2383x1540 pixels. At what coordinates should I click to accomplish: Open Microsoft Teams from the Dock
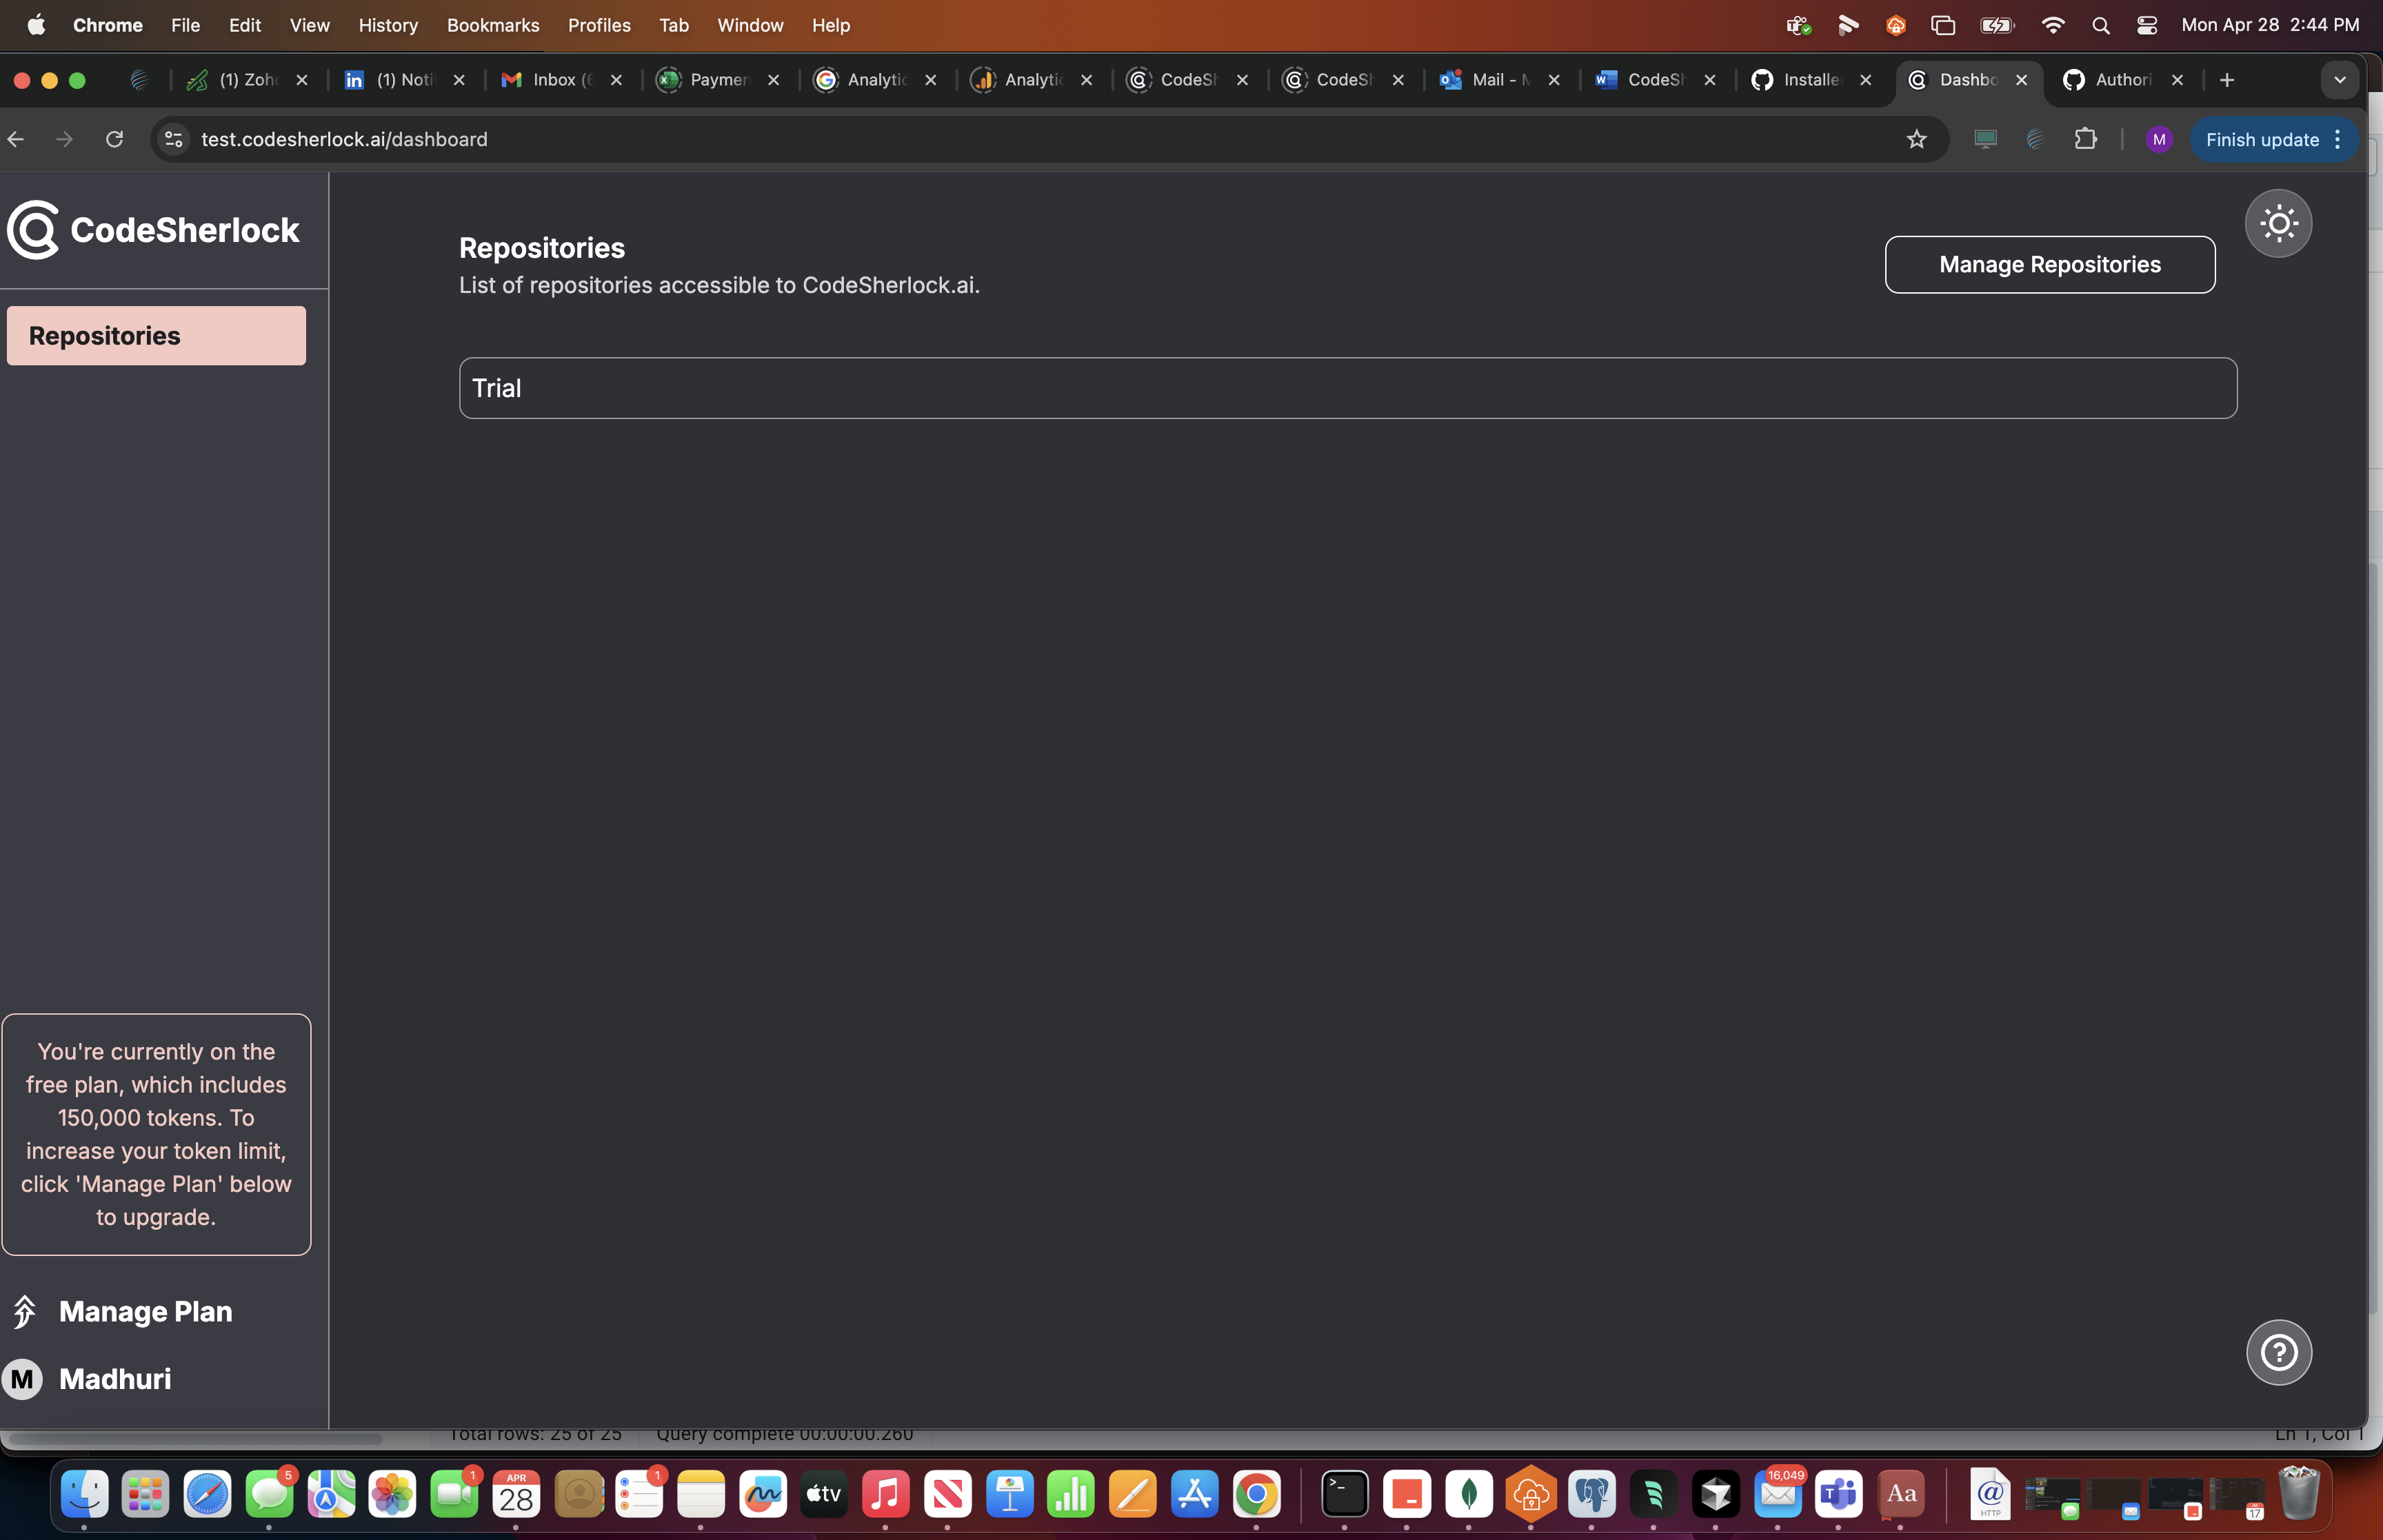coord(1839,1494)
